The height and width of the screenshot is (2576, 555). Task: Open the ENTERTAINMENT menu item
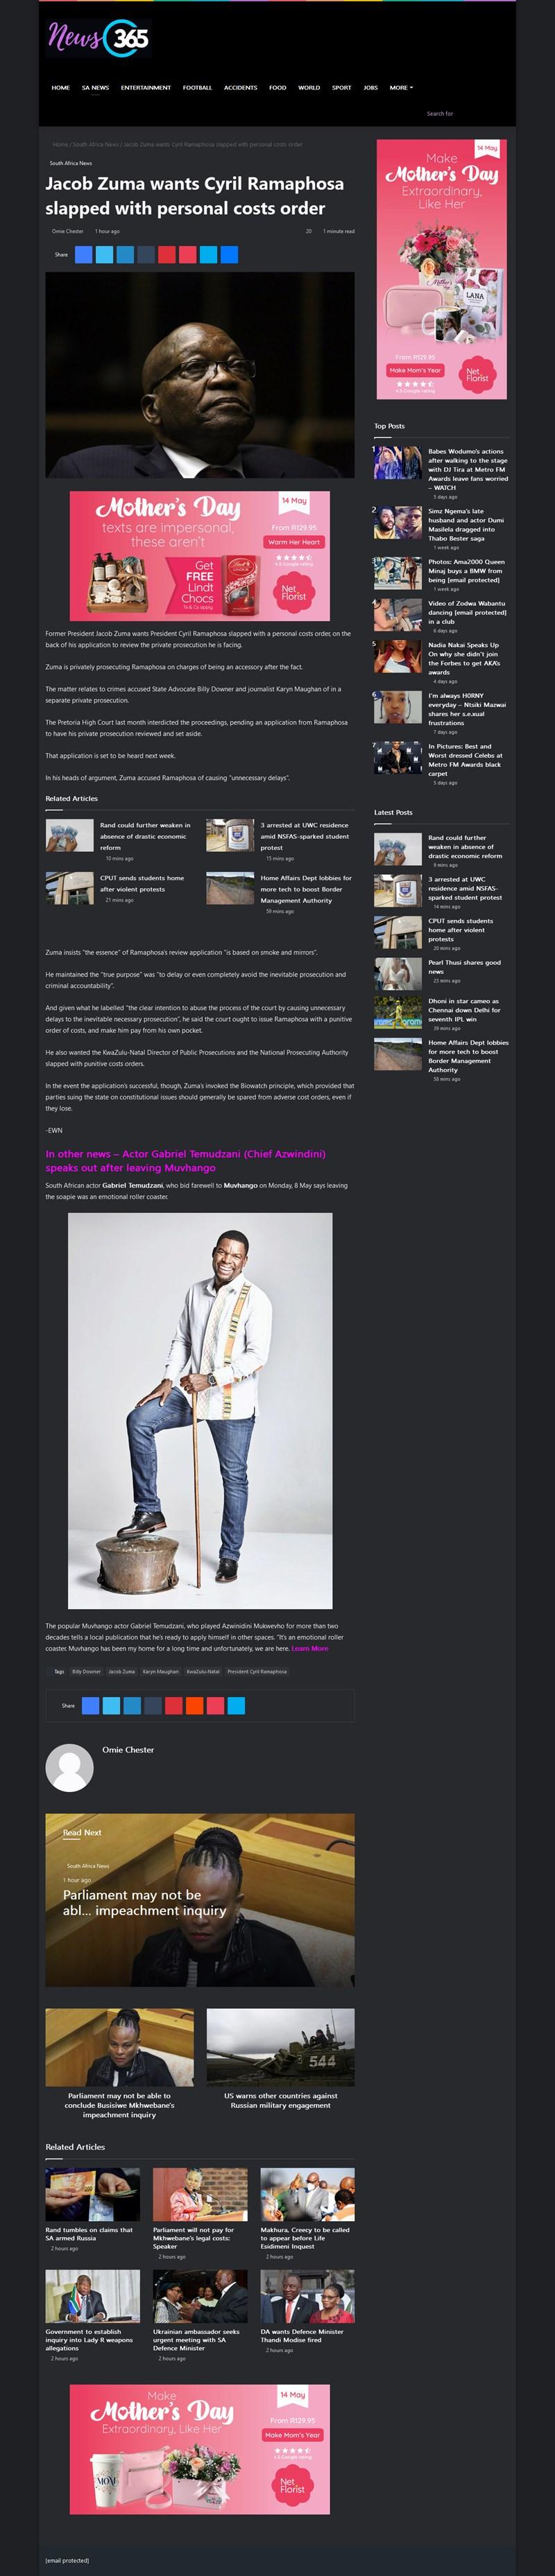[x=146, y=87]
